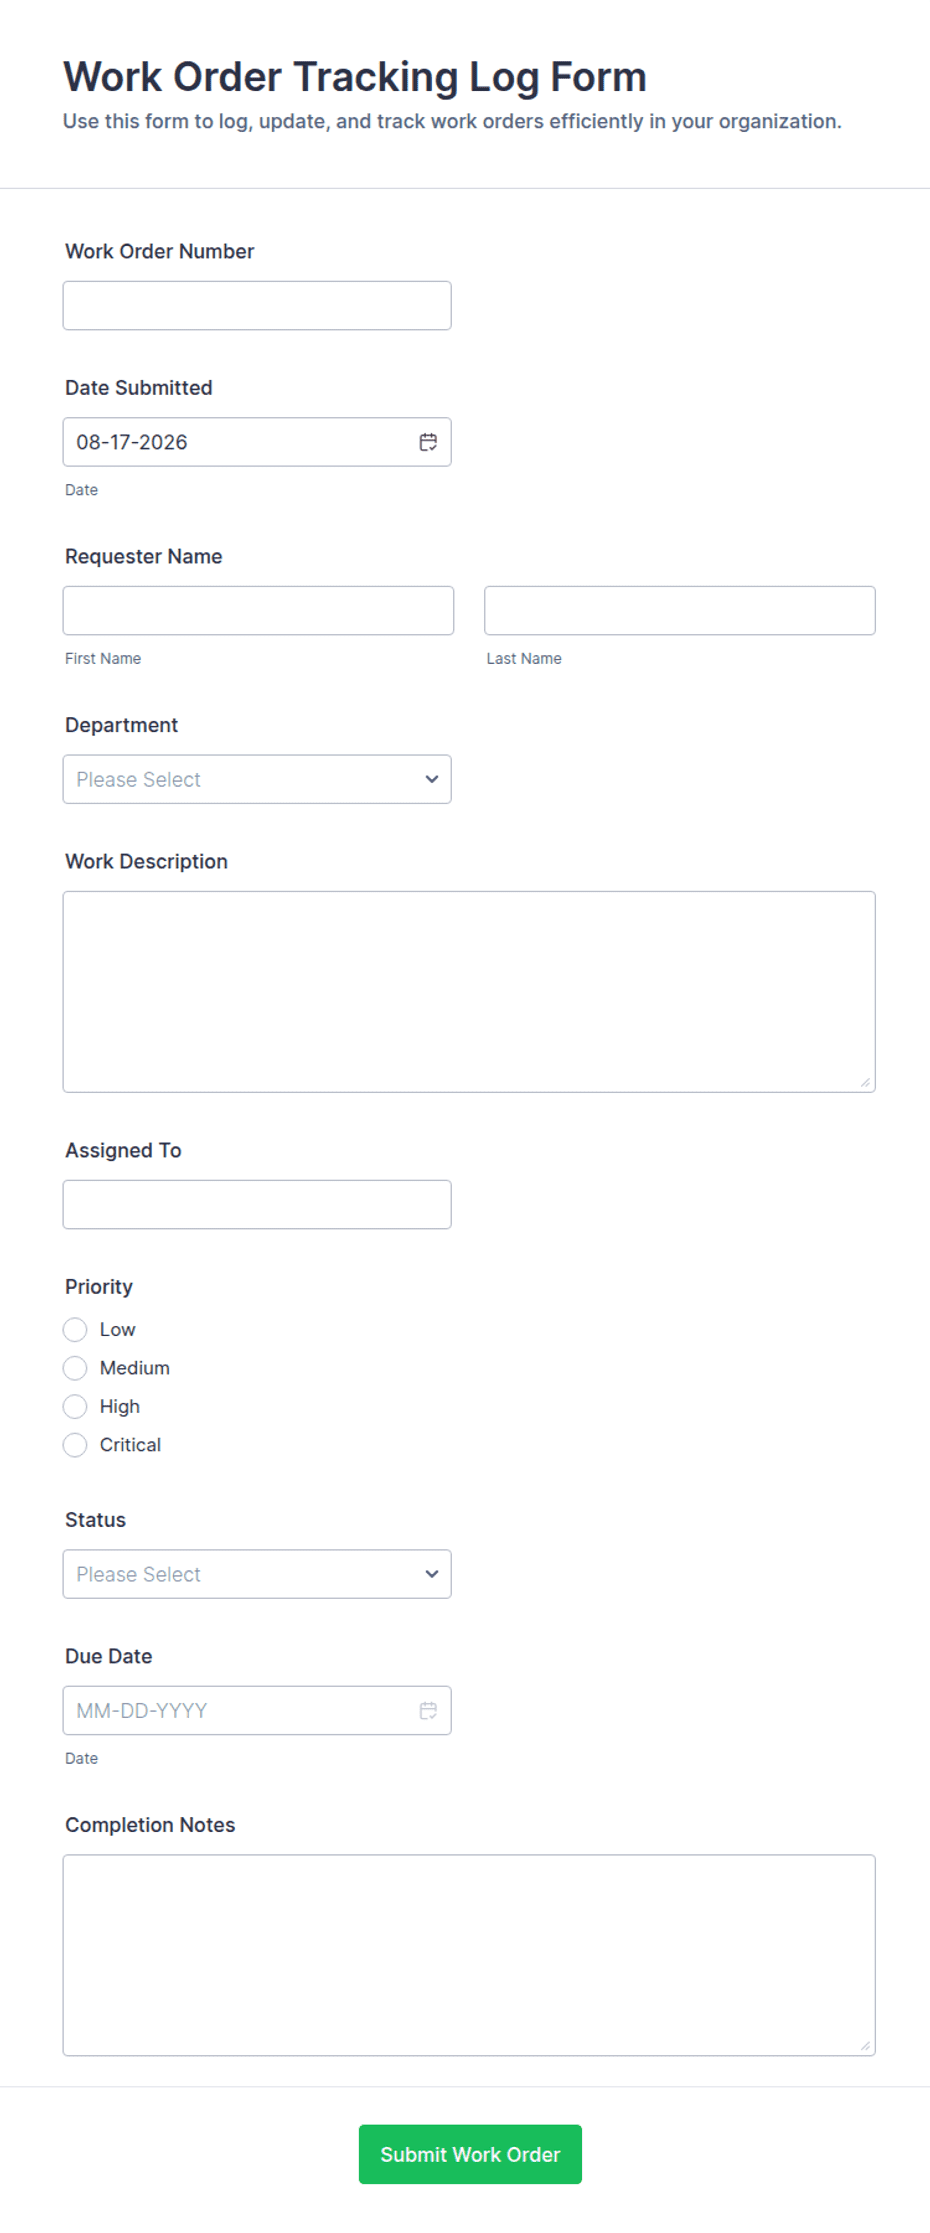Image resolution: width=930 pixels, height=2233 pixels.
Task: Click the Department dropdown chevron arrow
Action: pos(431,779)
